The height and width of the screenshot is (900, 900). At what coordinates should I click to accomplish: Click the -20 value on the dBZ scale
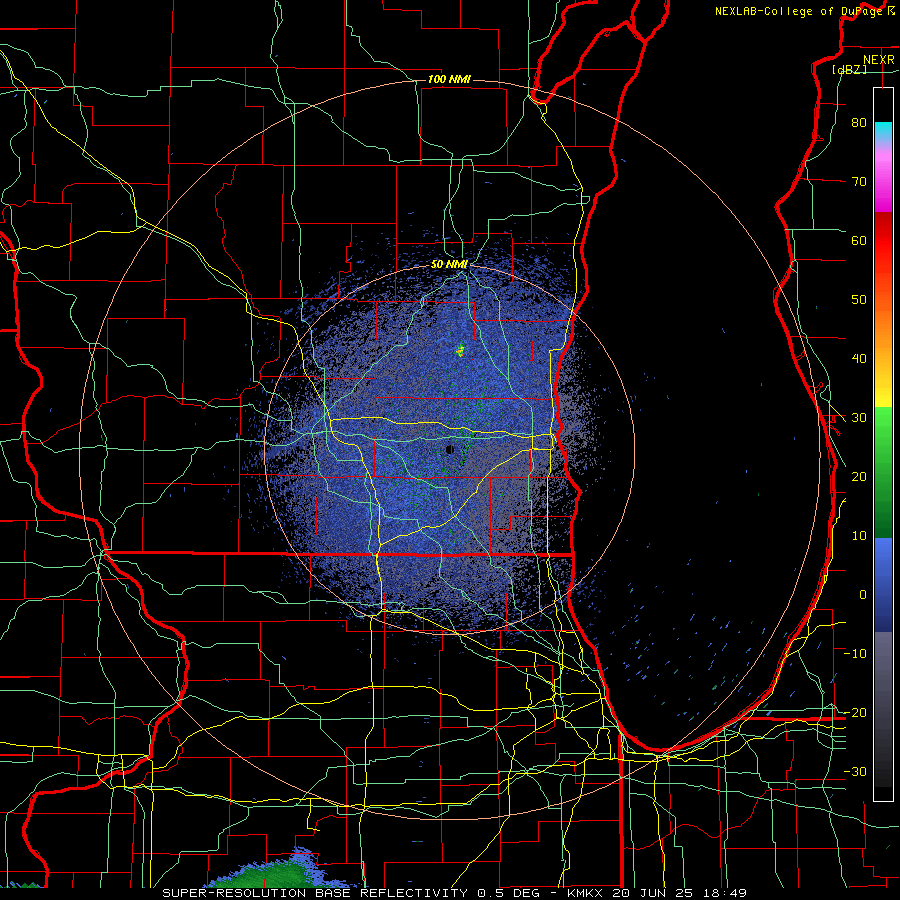point(855,712)
